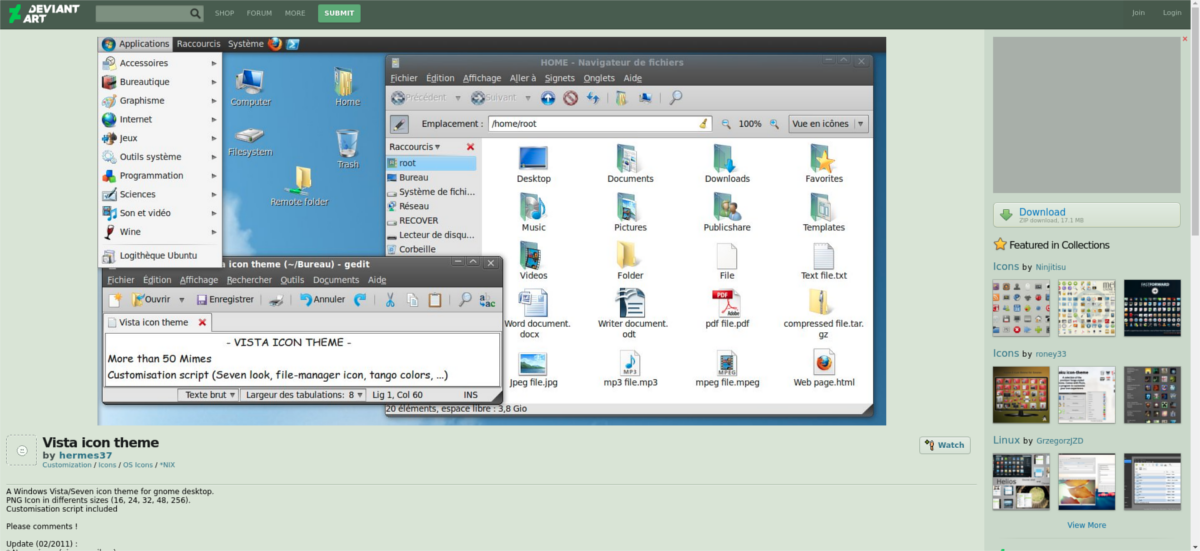
Task: Open roney33 collection author link
Action: coord(1051,354)
